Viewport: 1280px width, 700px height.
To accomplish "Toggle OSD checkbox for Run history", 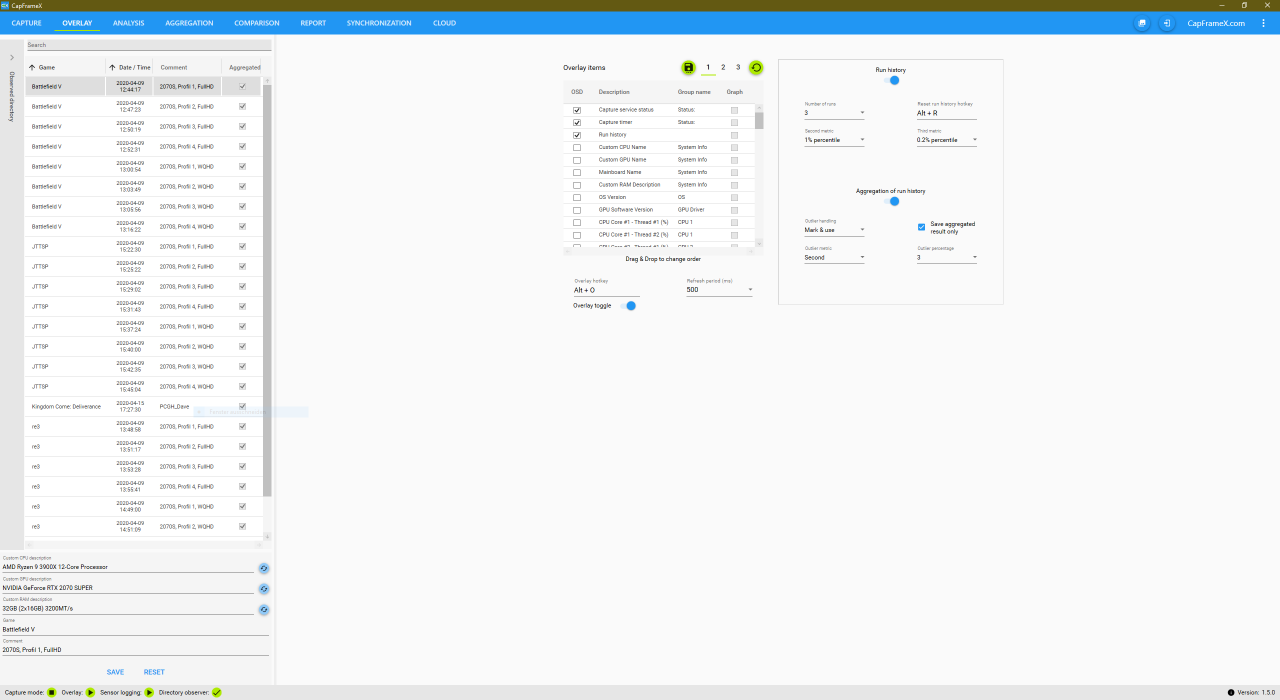I will click(577, 135).
